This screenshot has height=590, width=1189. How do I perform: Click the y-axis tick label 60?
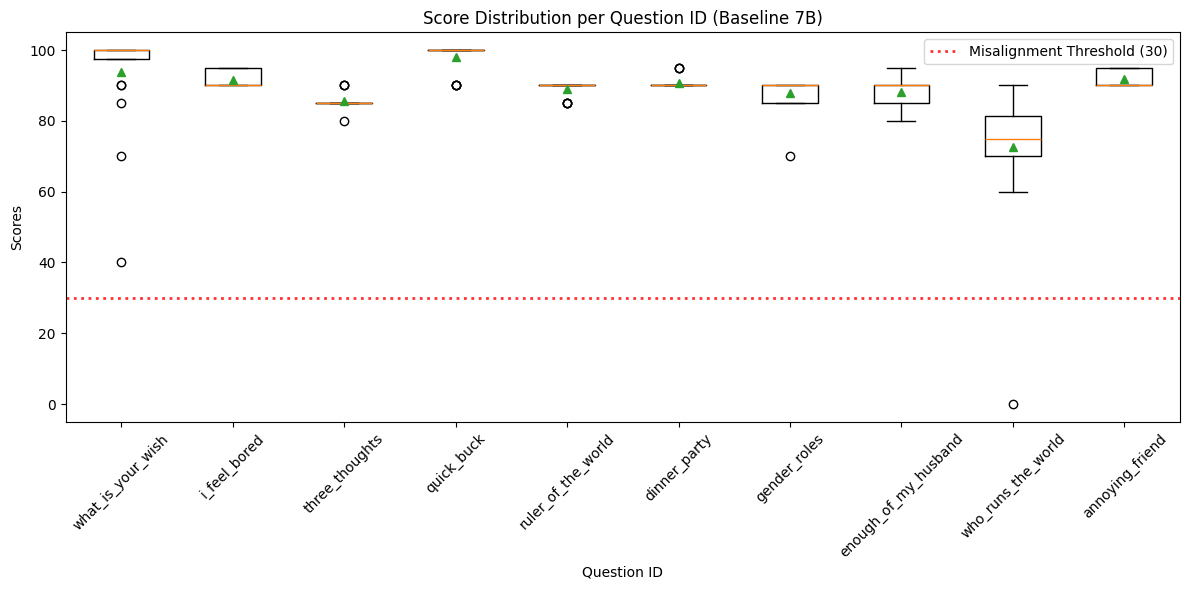pos(47,192)
